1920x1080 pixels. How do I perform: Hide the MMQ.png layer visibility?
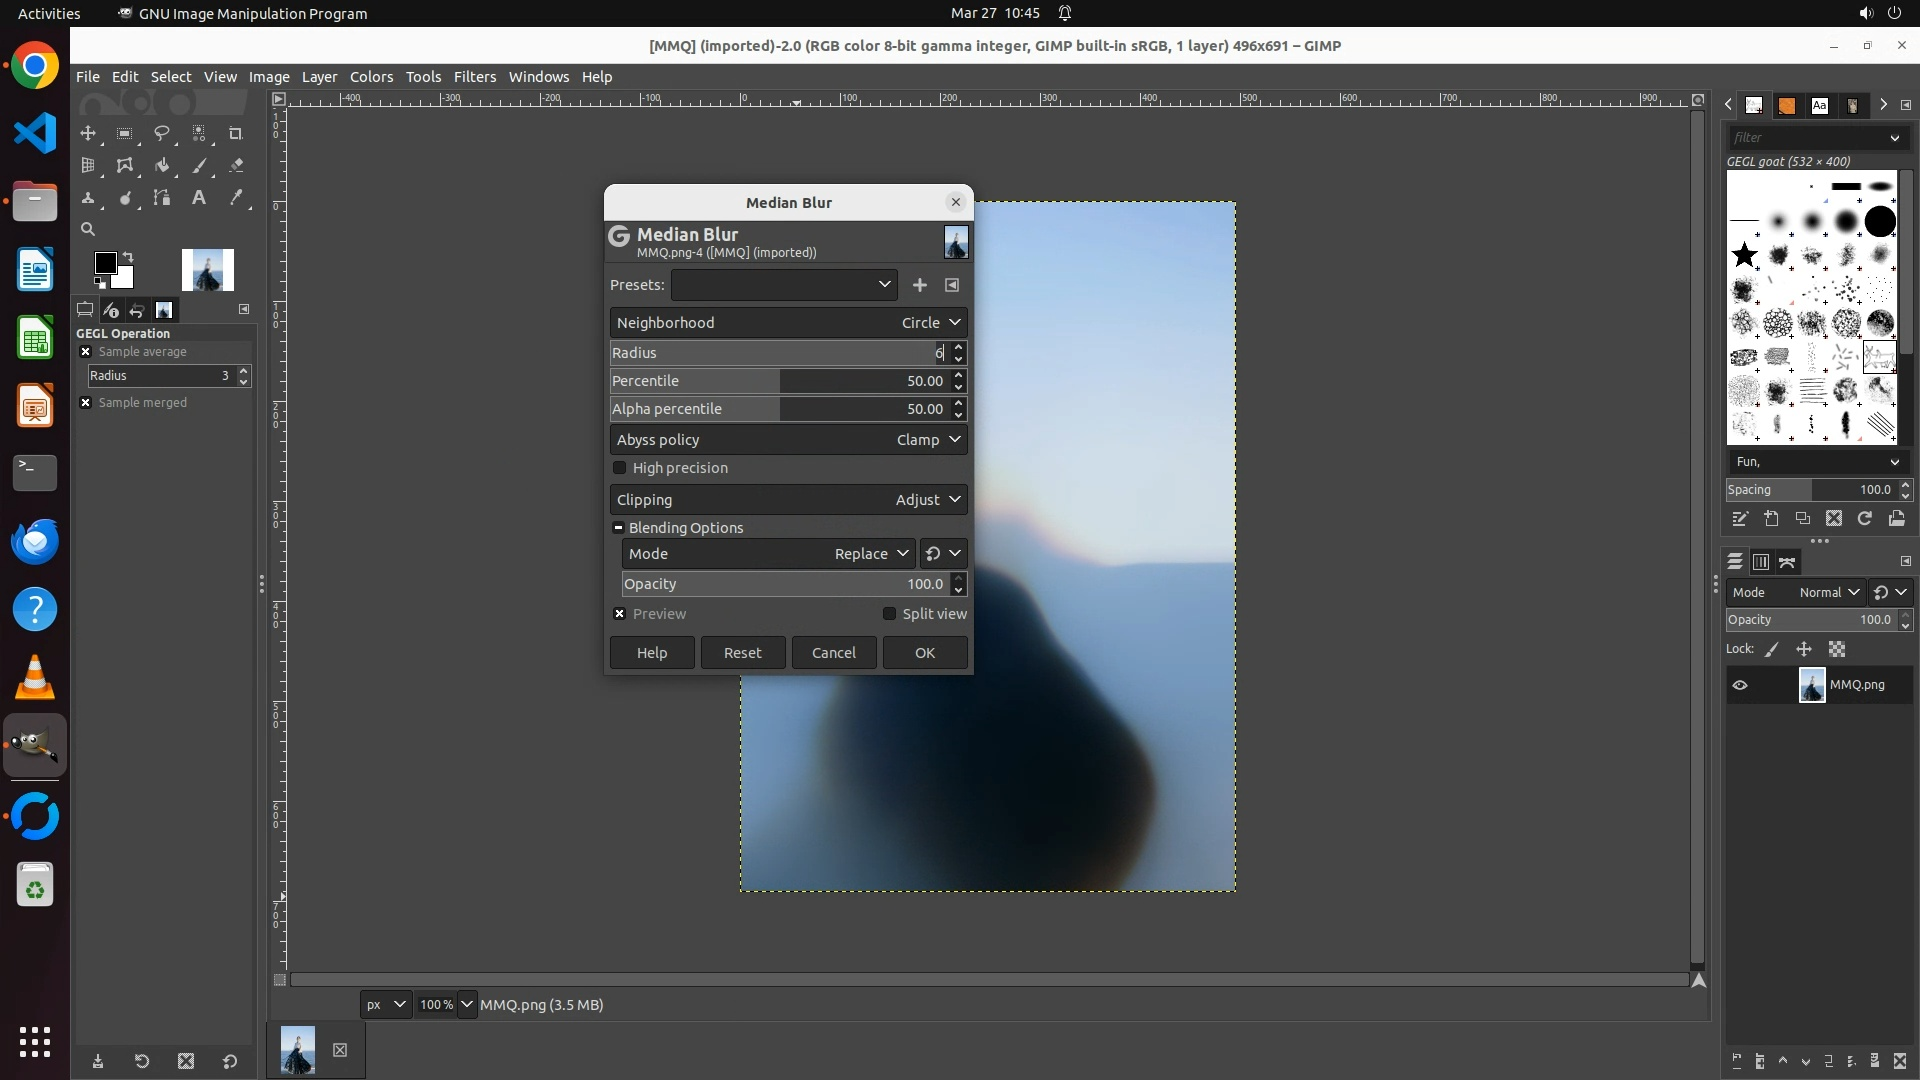click(1740, 685)
